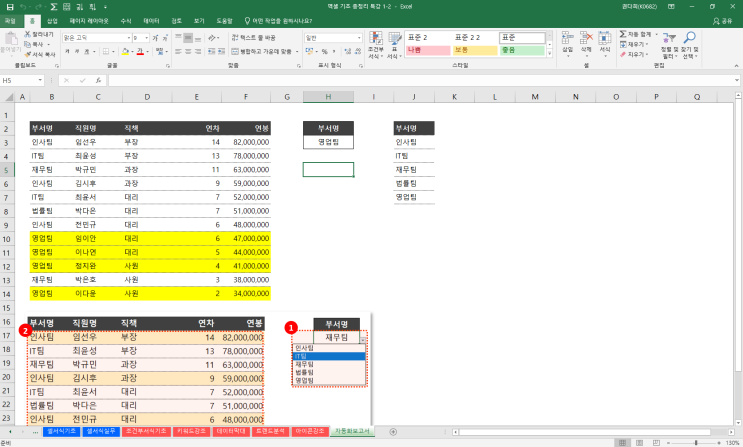Open find and select magnifier
Viewport: 743px width, 447px height.
tap(689, 45)
